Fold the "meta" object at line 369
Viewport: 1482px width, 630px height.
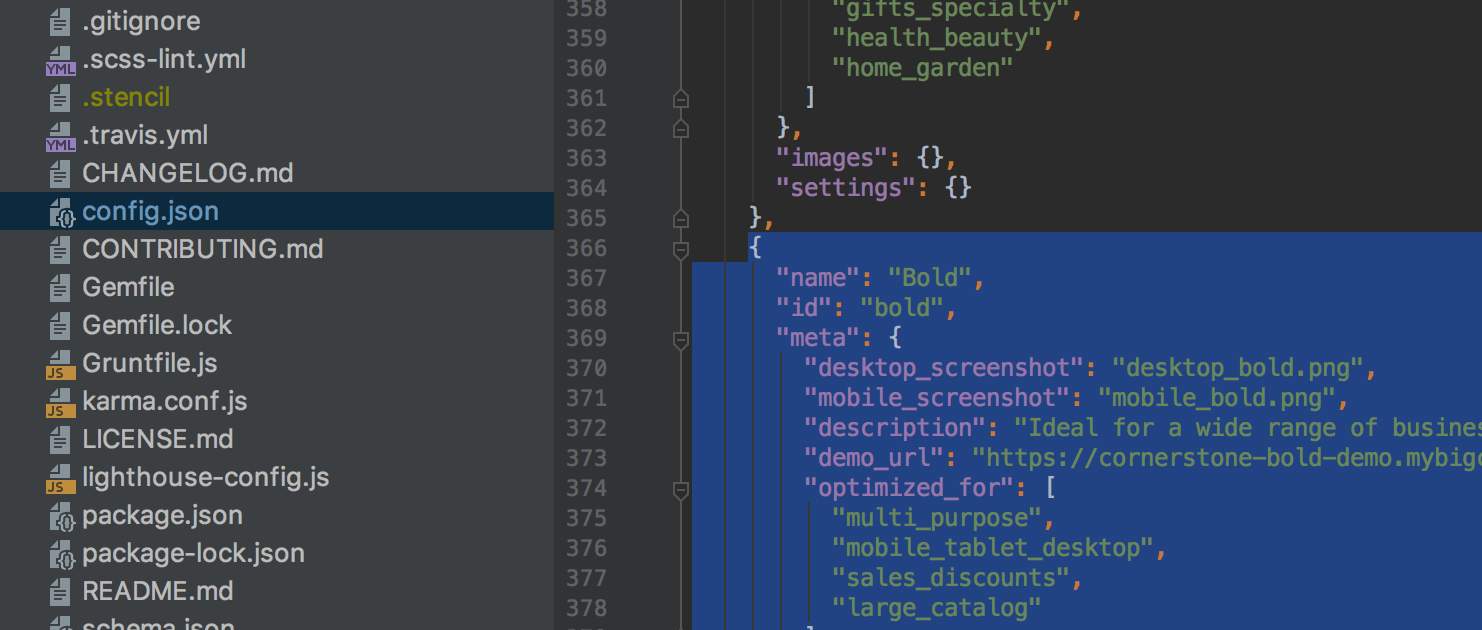point(681,340)
